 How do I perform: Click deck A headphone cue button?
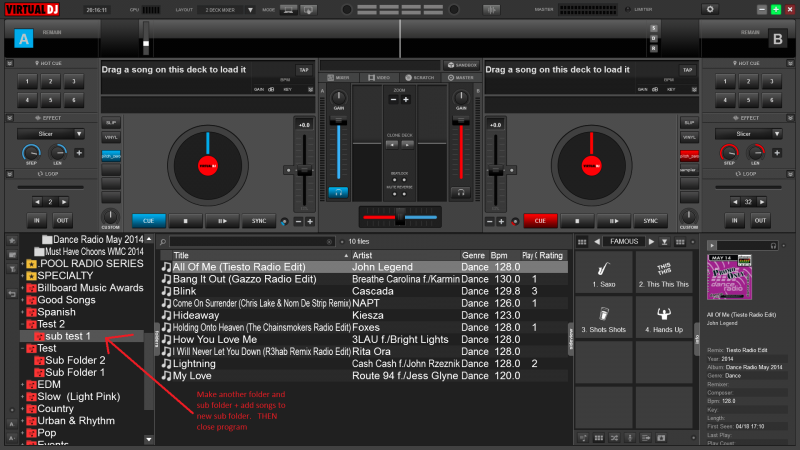pos(338,192)
